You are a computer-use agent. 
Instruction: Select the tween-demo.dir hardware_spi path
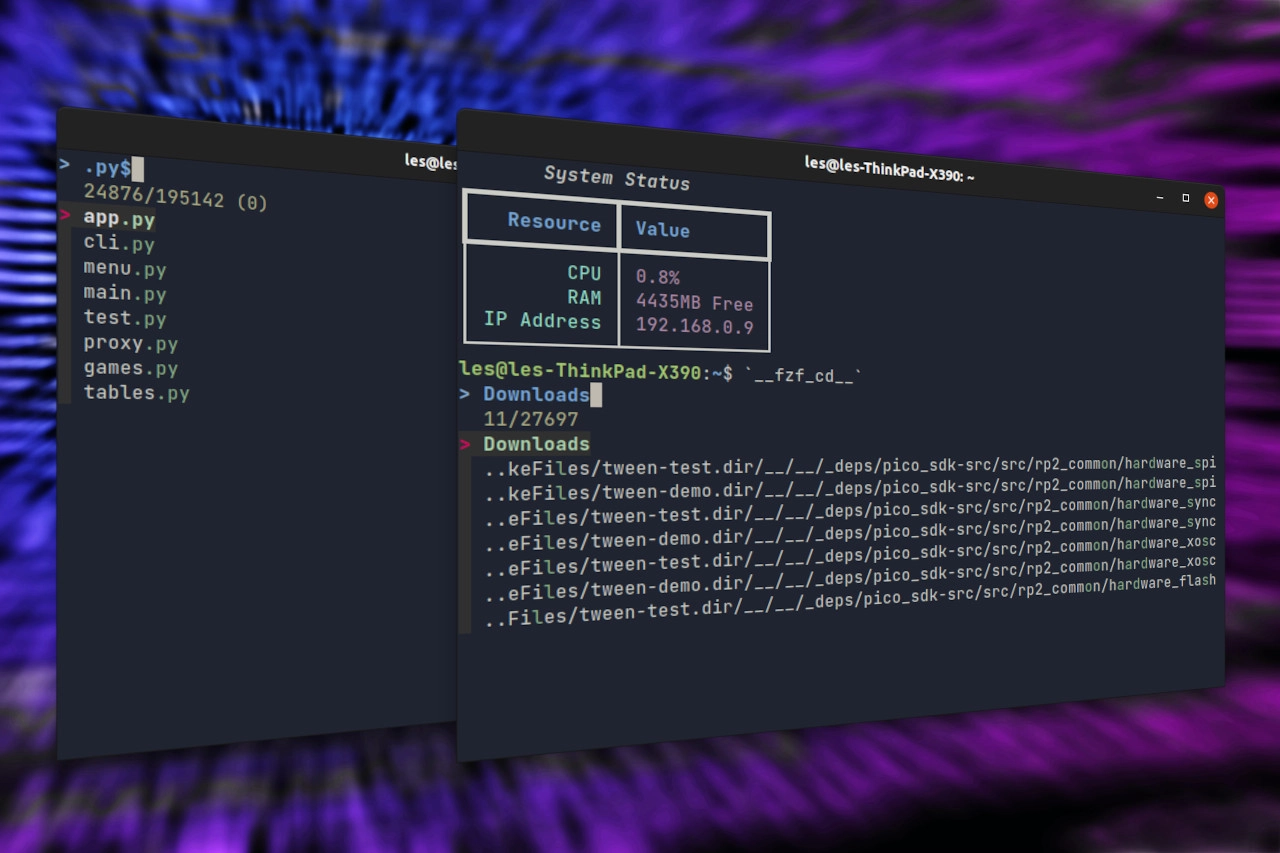pyautogui.click(x=850, y=488)
